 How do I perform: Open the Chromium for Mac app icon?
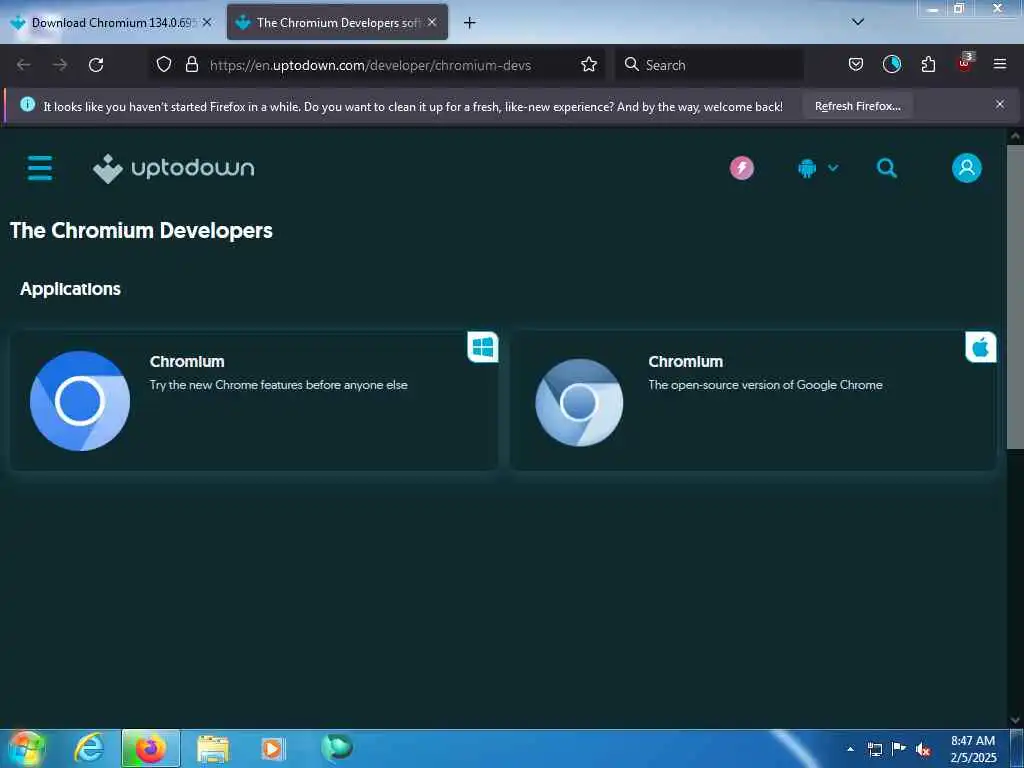[579, 402]
